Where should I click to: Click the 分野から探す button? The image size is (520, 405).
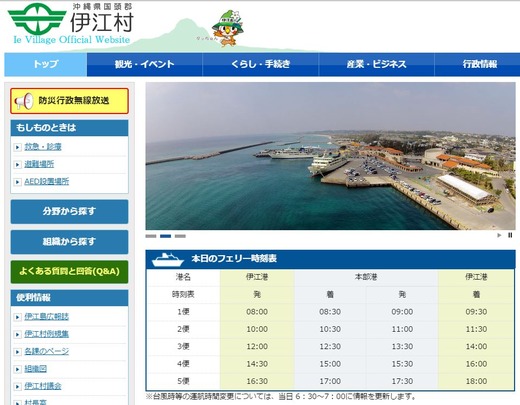click(69, 212)
